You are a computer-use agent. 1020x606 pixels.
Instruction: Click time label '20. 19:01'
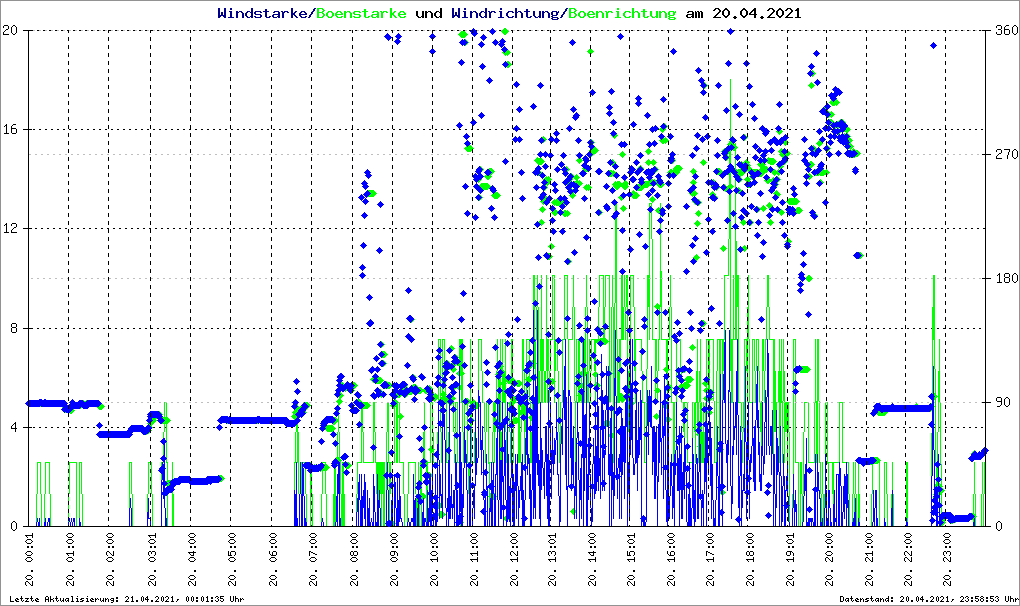(x=788, y=560)
